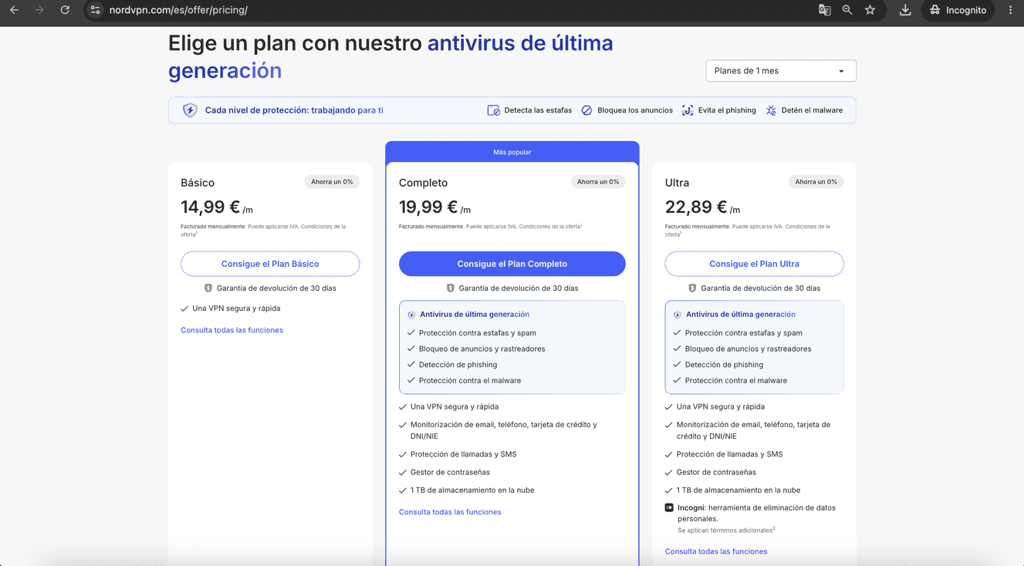The image size is (1024, 566).
Task: Open Consulta todas las funciones under Básico
Action: 232,330
